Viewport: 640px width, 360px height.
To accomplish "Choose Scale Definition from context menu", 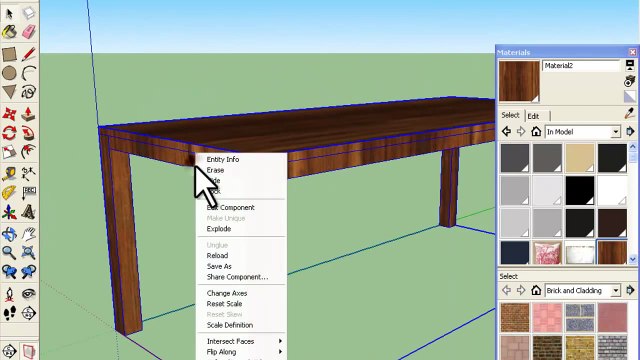I will pyautogui.click(x=230, y=325).
